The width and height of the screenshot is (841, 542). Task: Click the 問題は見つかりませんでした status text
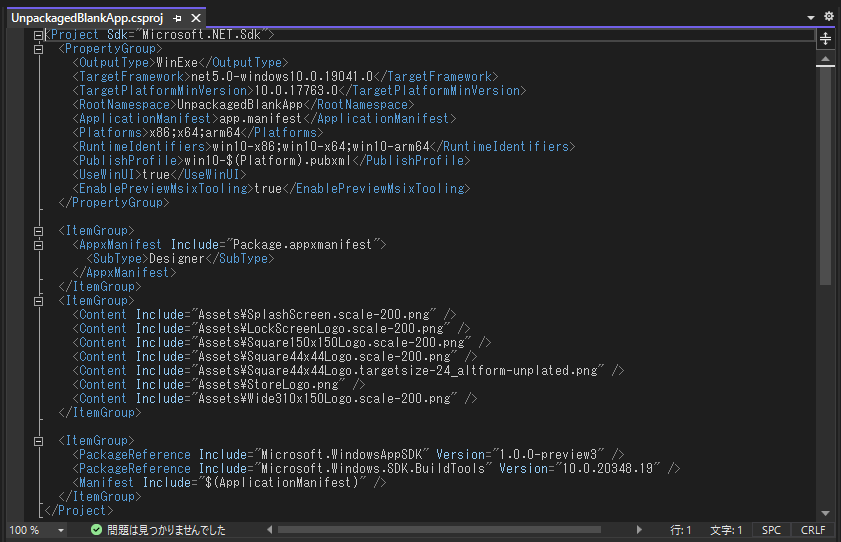[x=167, y=530]
